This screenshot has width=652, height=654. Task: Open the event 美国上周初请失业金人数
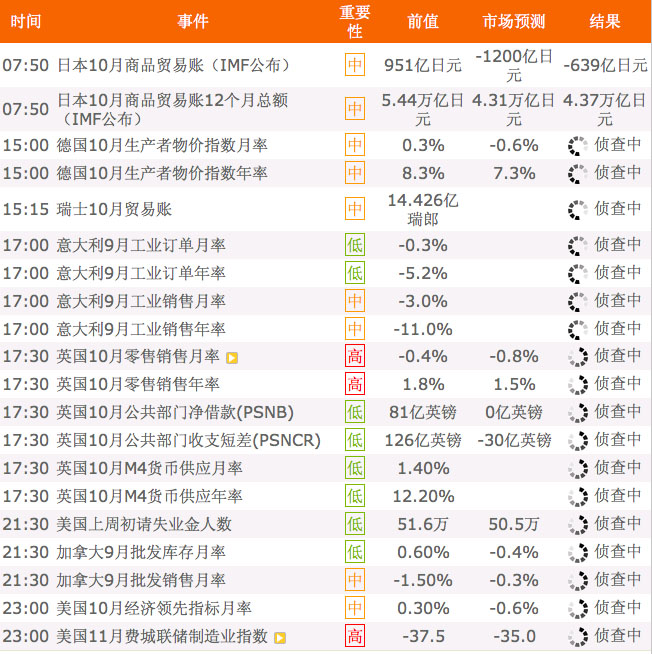pyautogui.click(x=144, y=524)
